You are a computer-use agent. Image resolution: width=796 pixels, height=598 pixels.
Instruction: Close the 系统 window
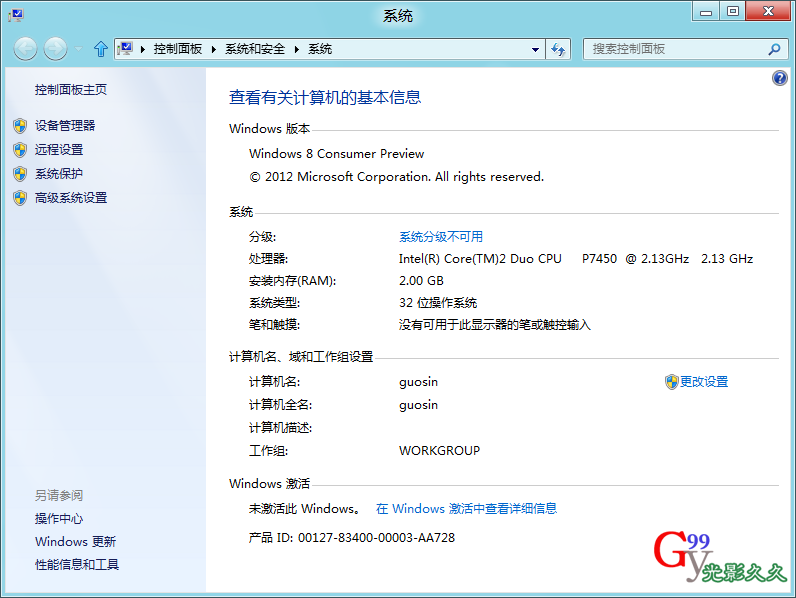(769, 11)
